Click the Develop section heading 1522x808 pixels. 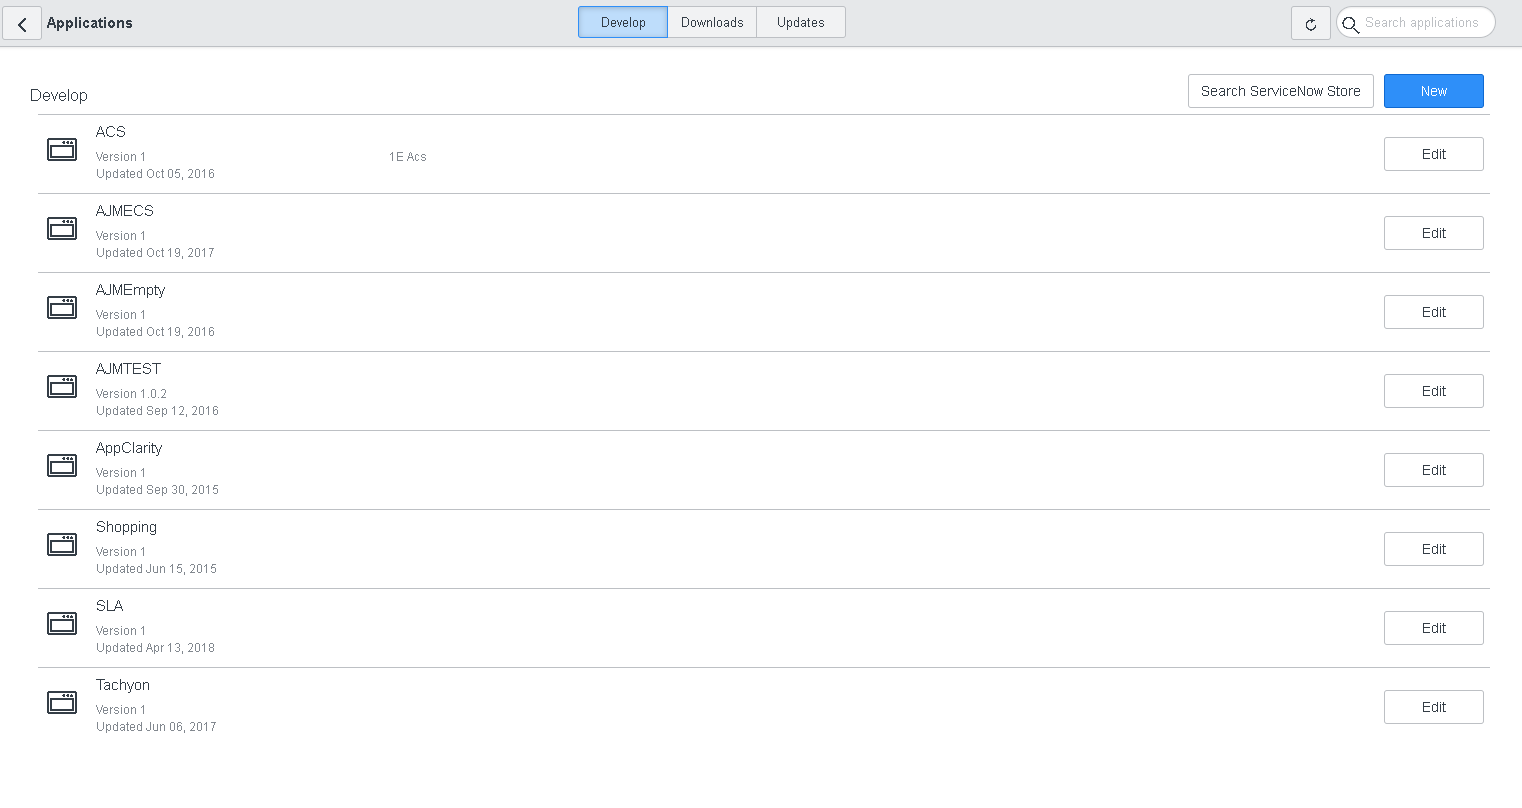pyautogui.click(x=59, y=95)
